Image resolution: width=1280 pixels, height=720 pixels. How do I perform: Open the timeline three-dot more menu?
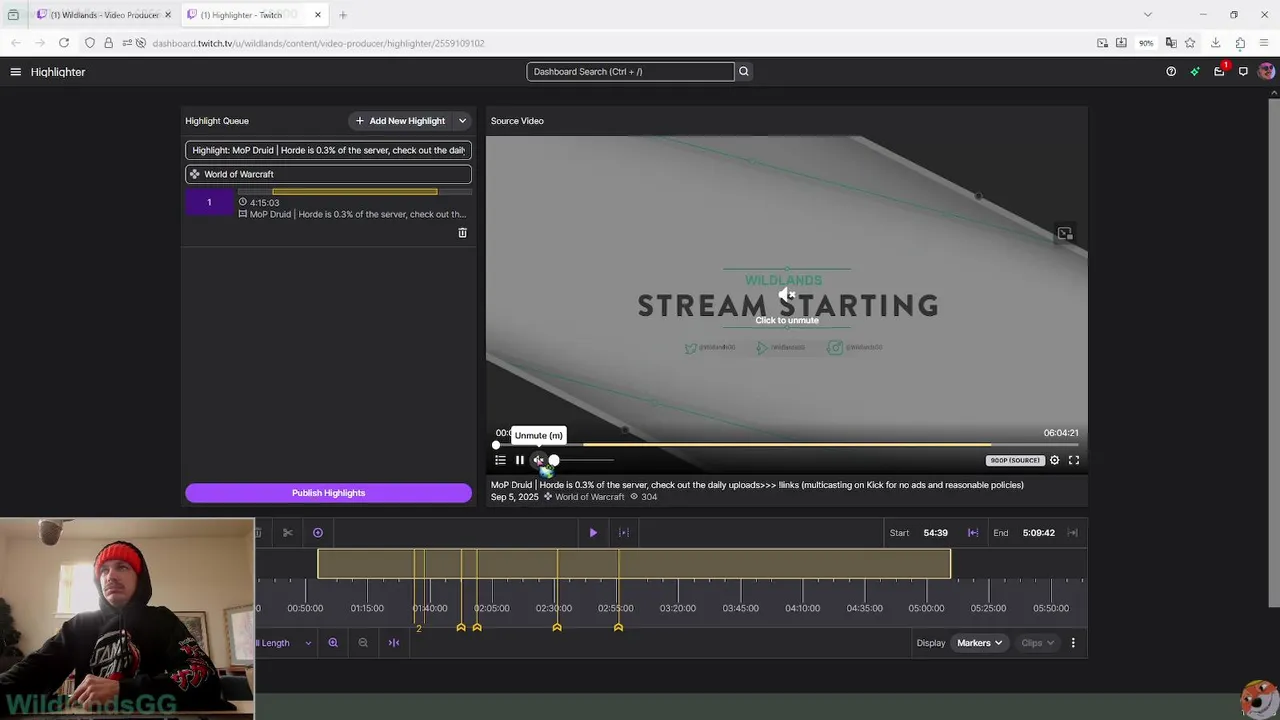tap(1073, 643)
